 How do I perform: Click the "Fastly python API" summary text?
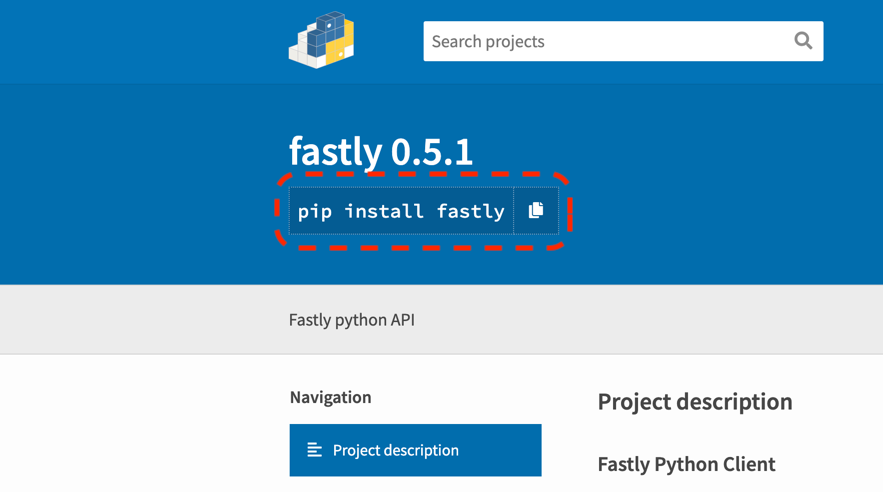pos(351,320)
